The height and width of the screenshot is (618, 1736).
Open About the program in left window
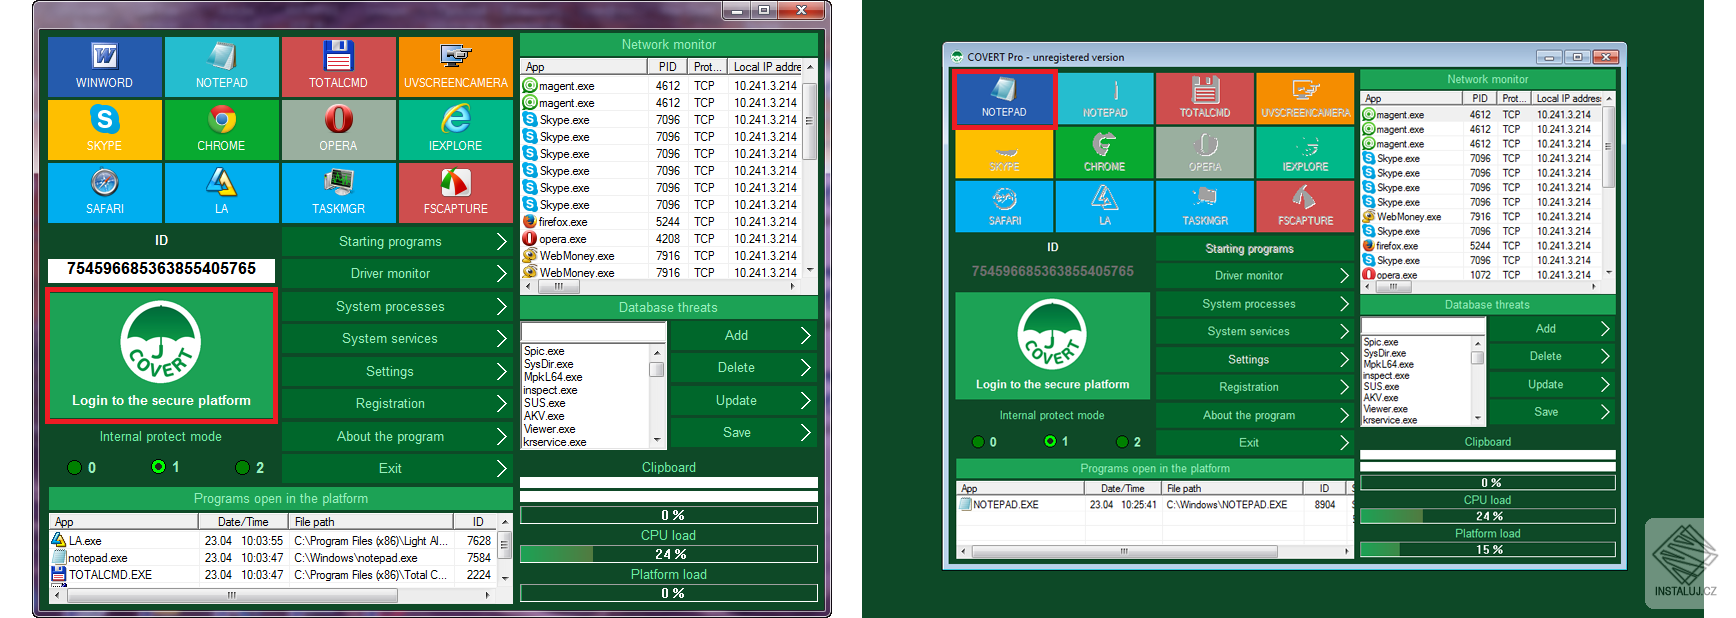(x=397, y=436)
